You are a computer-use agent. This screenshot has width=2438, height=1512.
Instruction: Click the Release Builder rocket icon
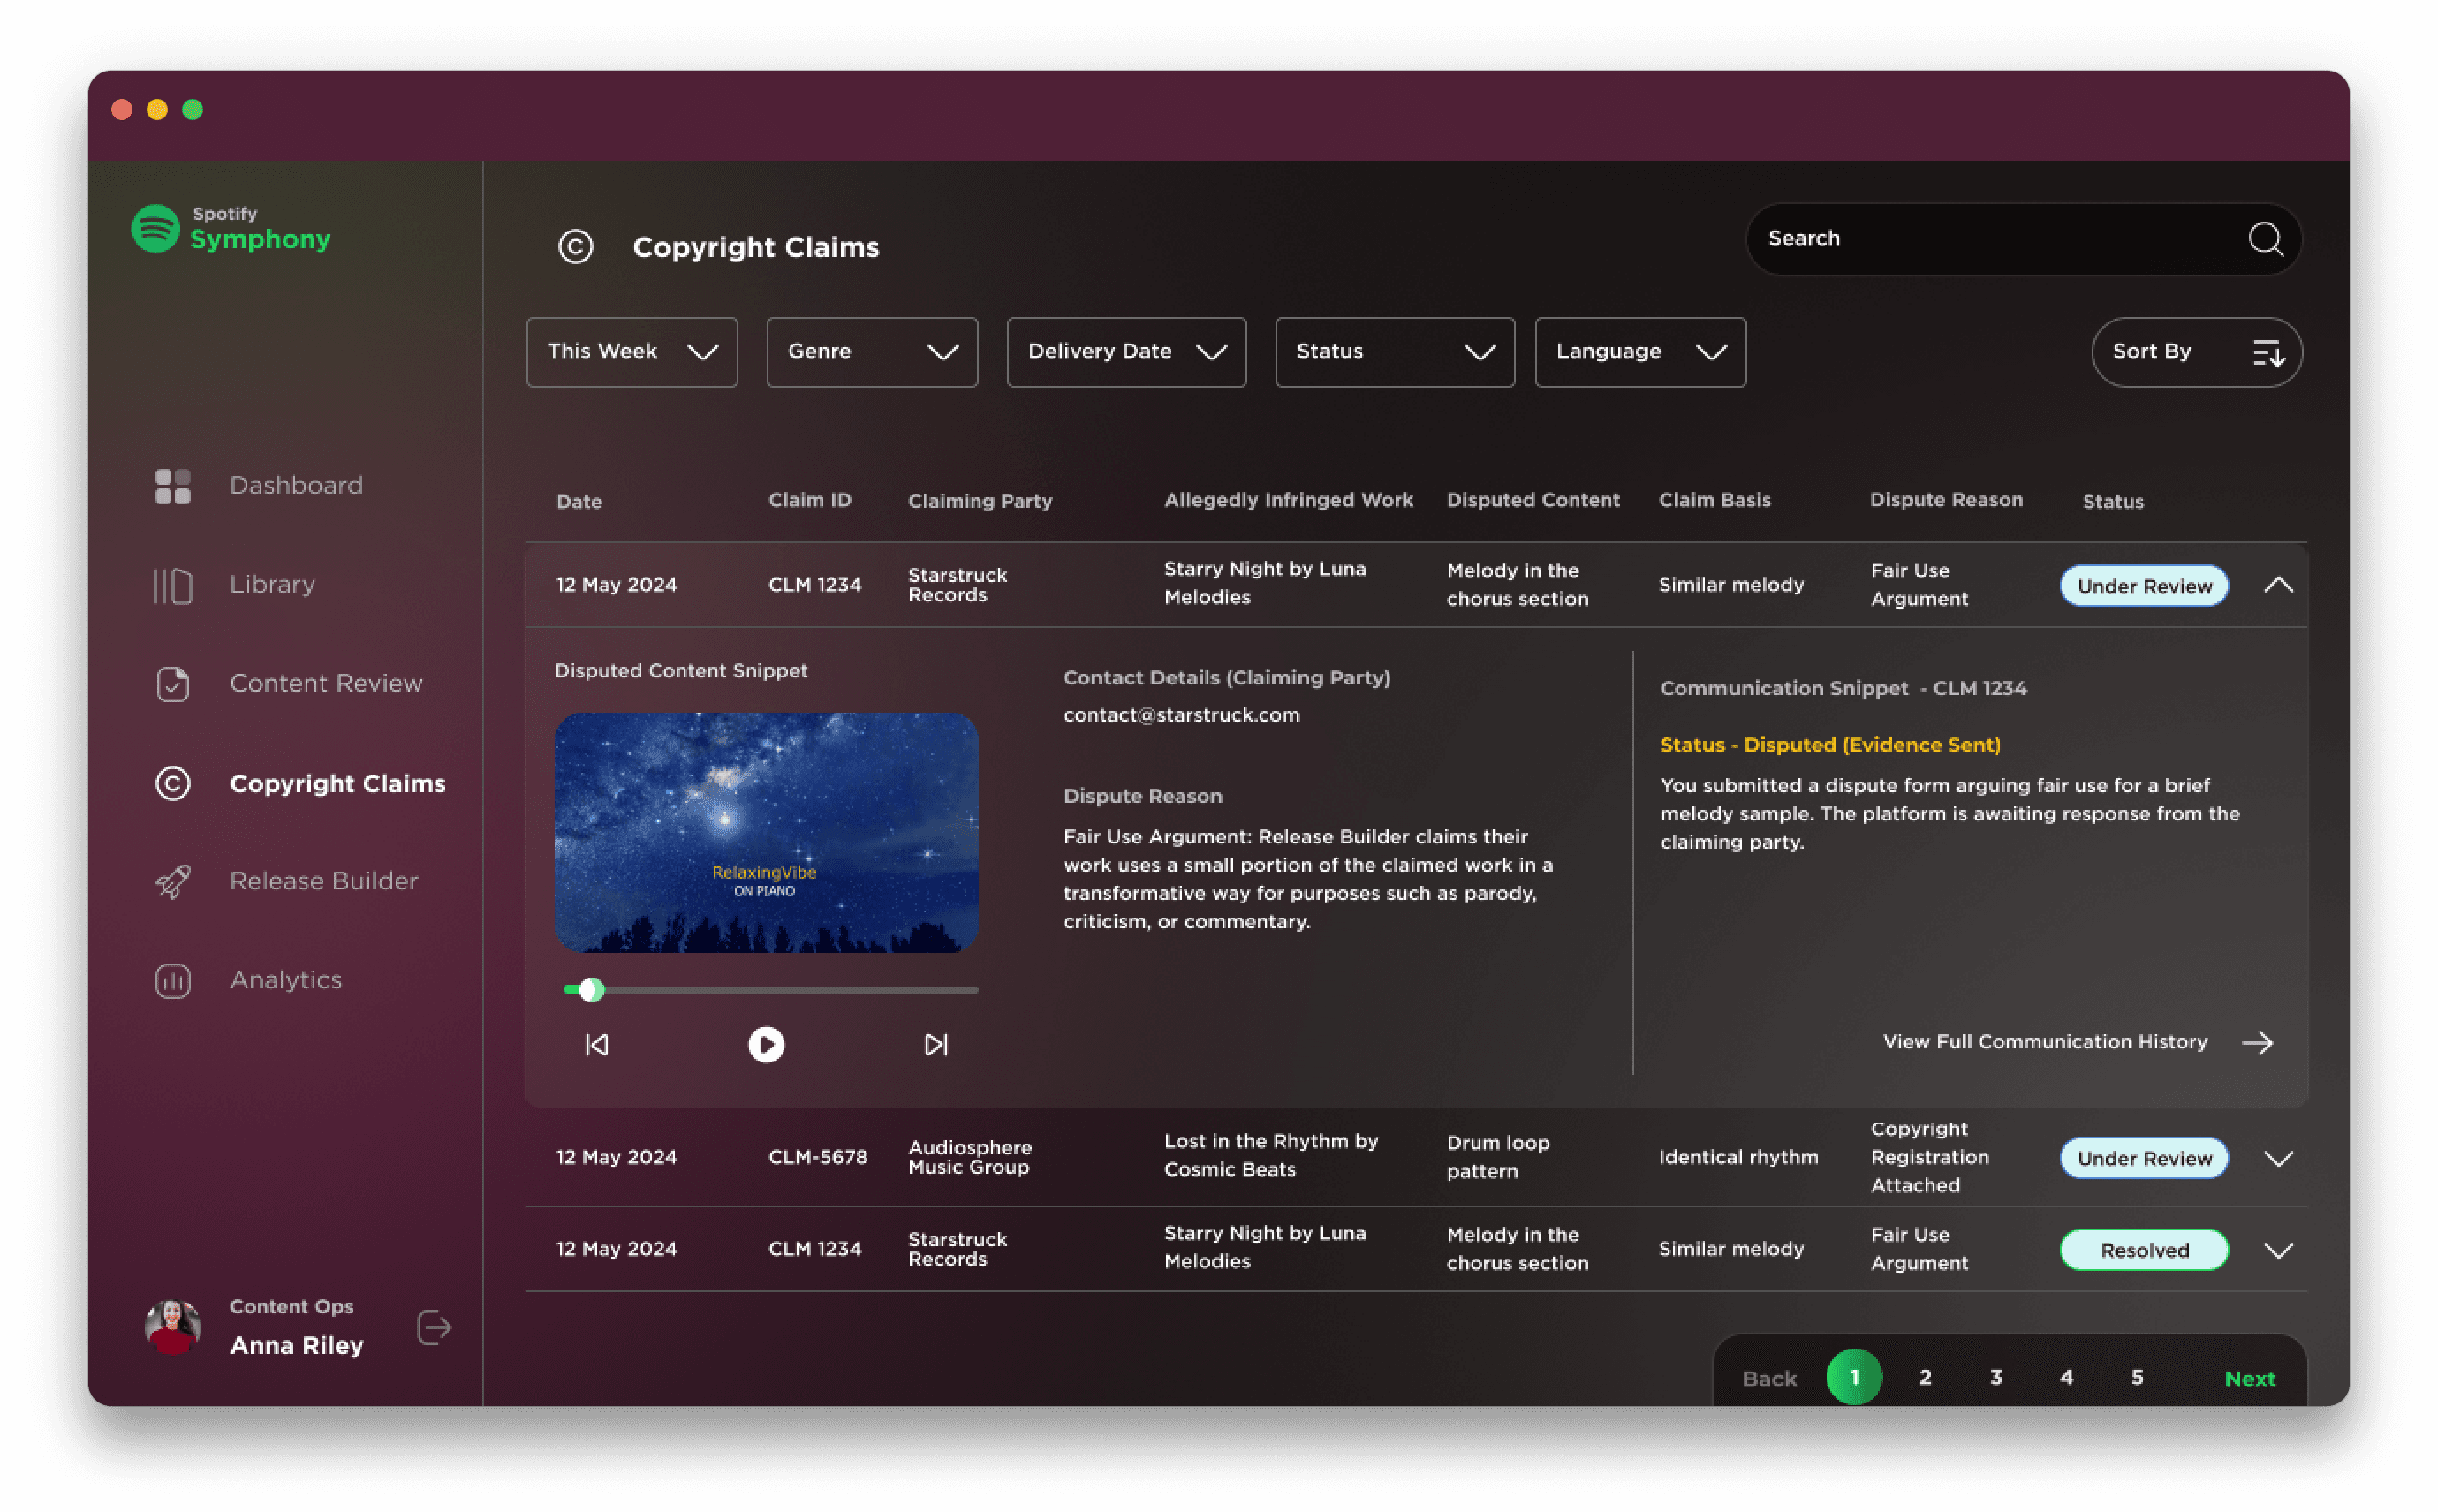(172, 882)
